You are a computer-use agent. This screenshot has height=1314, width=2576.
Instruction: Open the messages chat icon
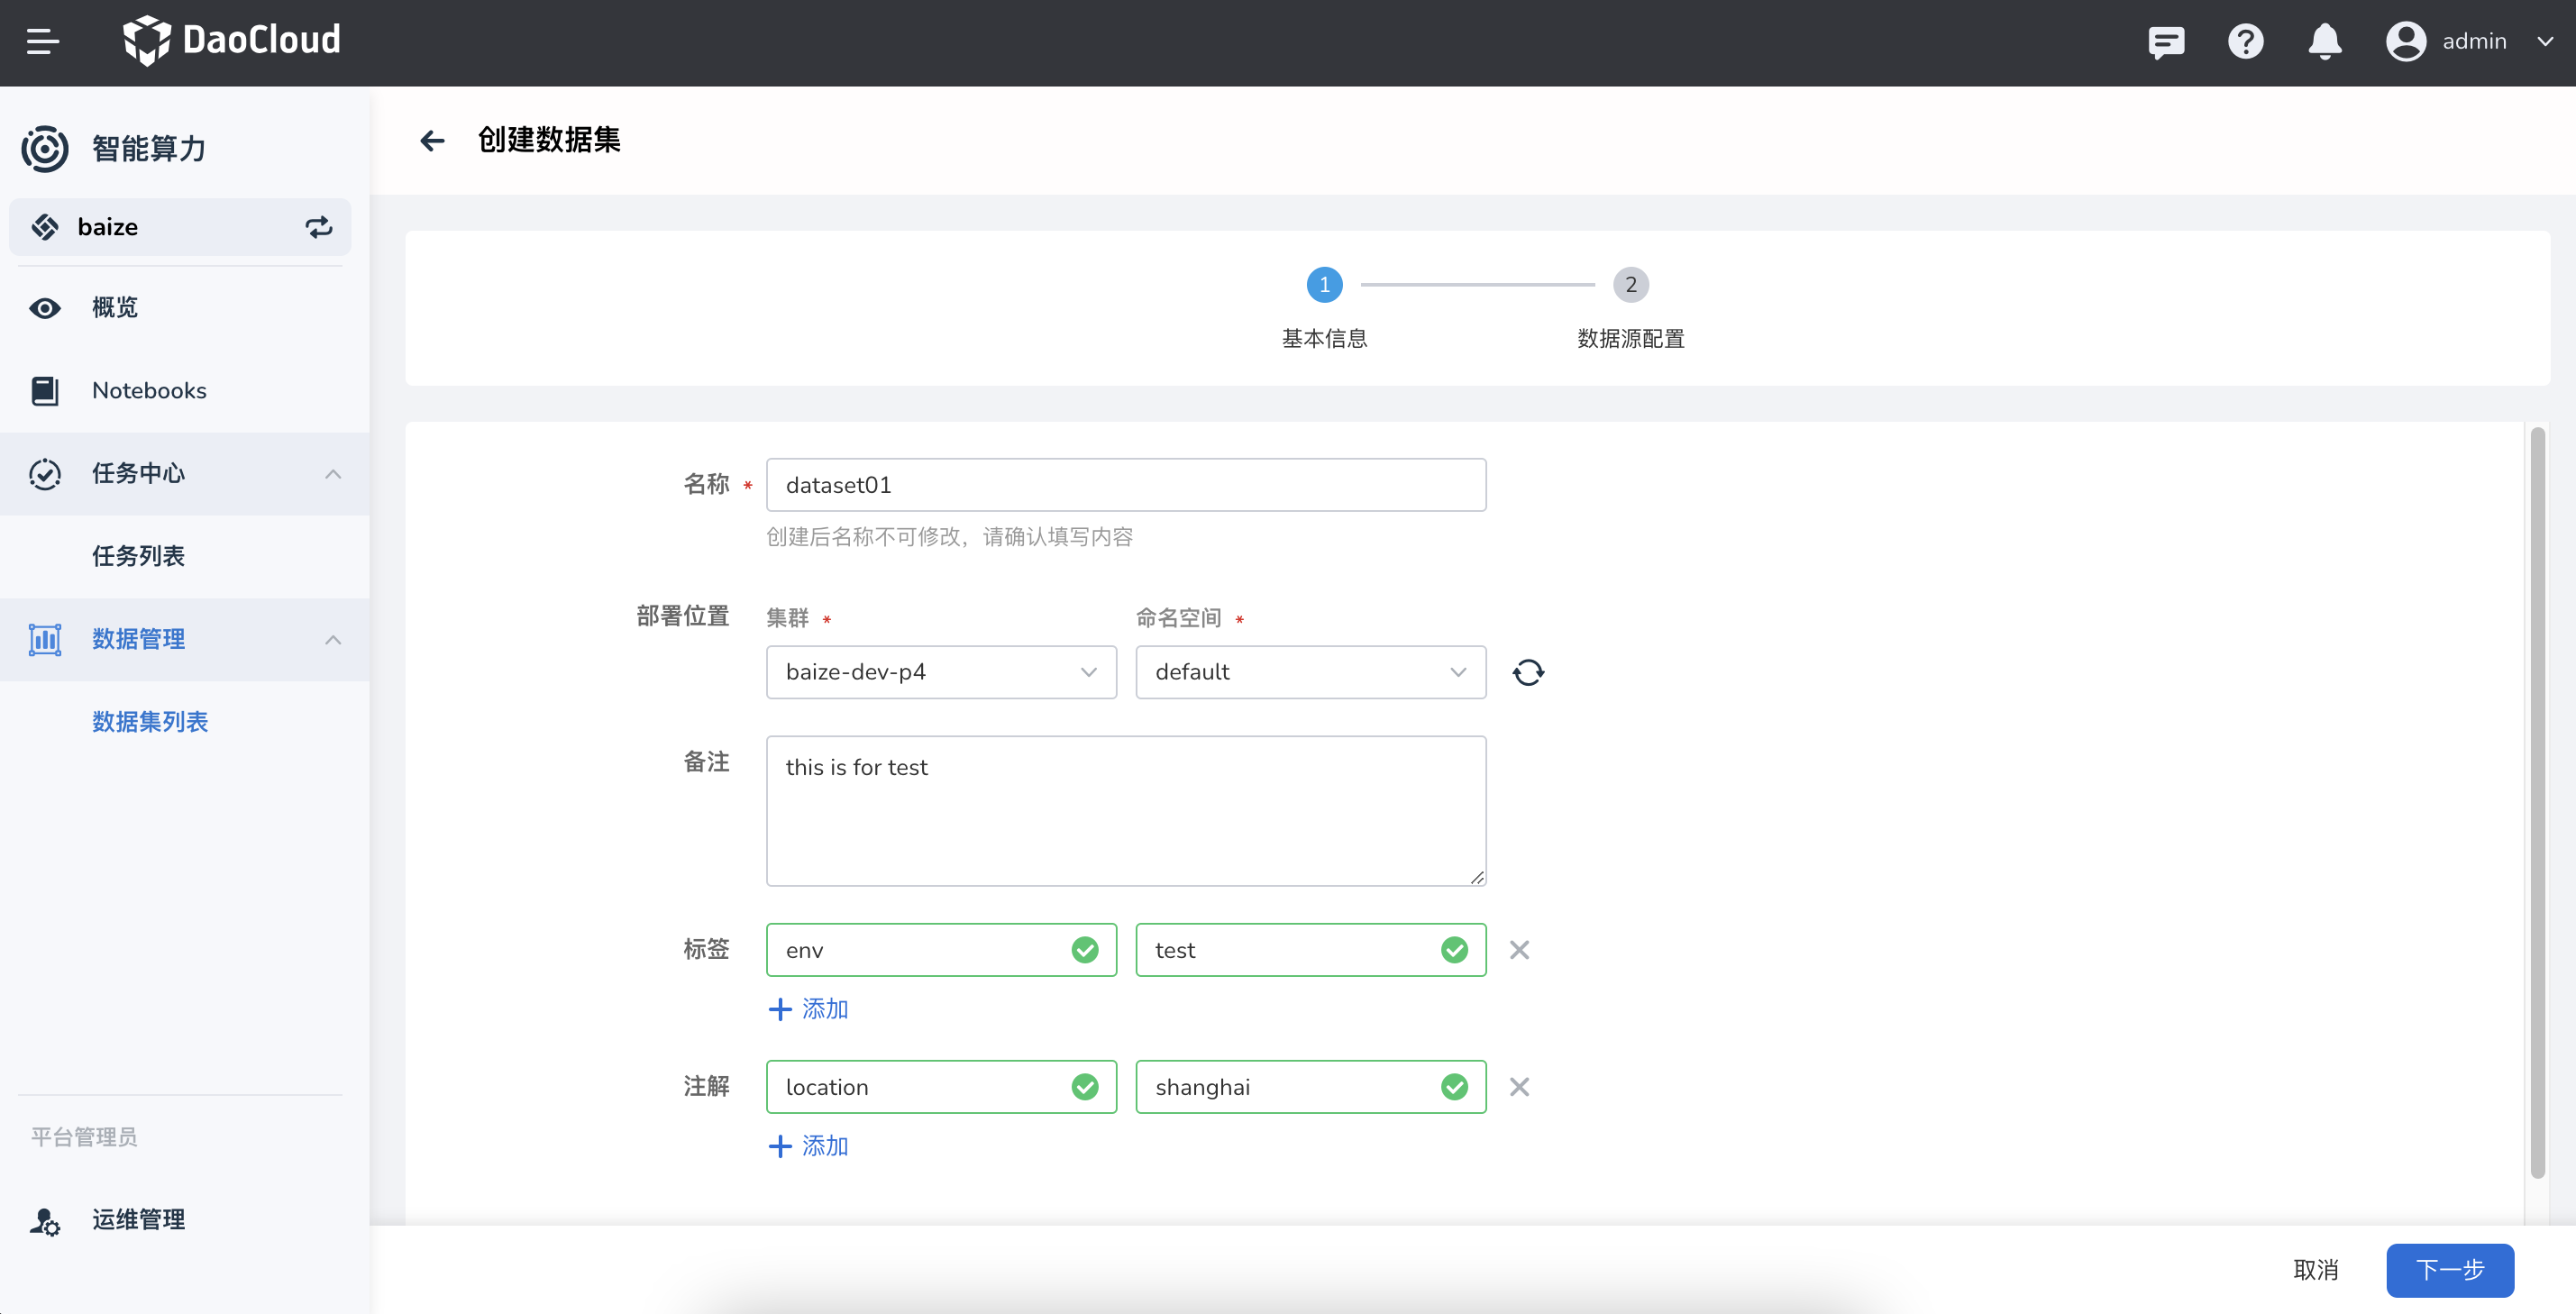[x=2165, y=41]
